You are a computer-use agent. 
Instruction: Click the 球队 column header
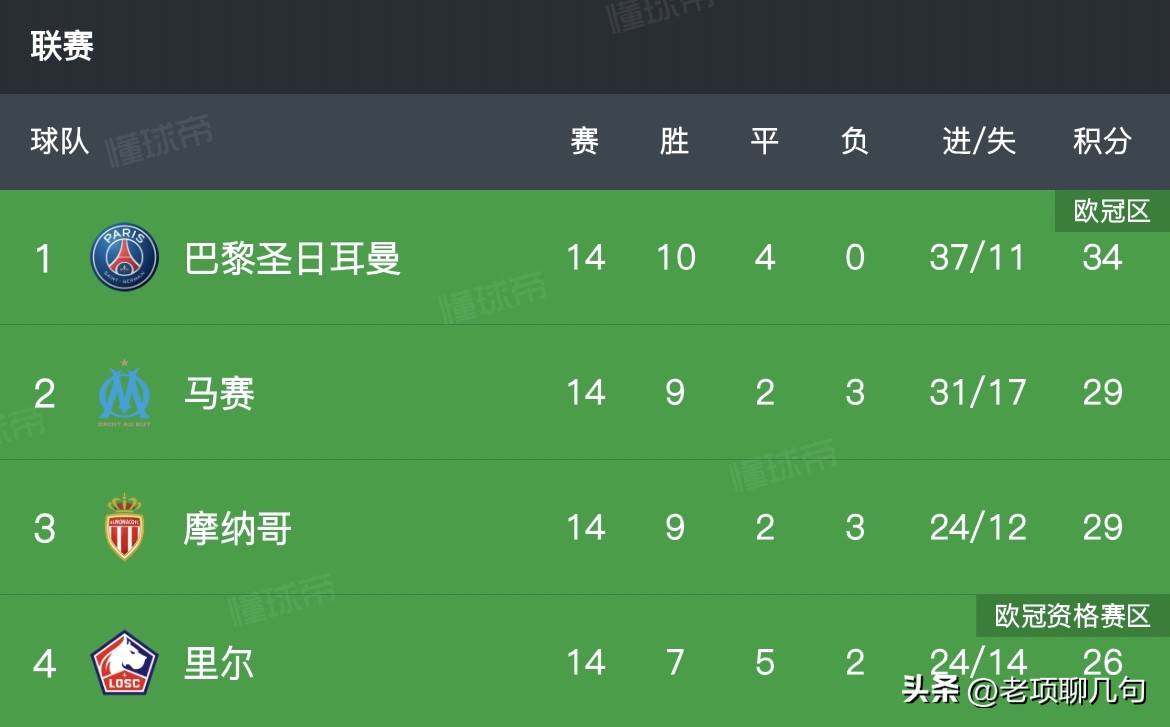(x=58, y=142)
